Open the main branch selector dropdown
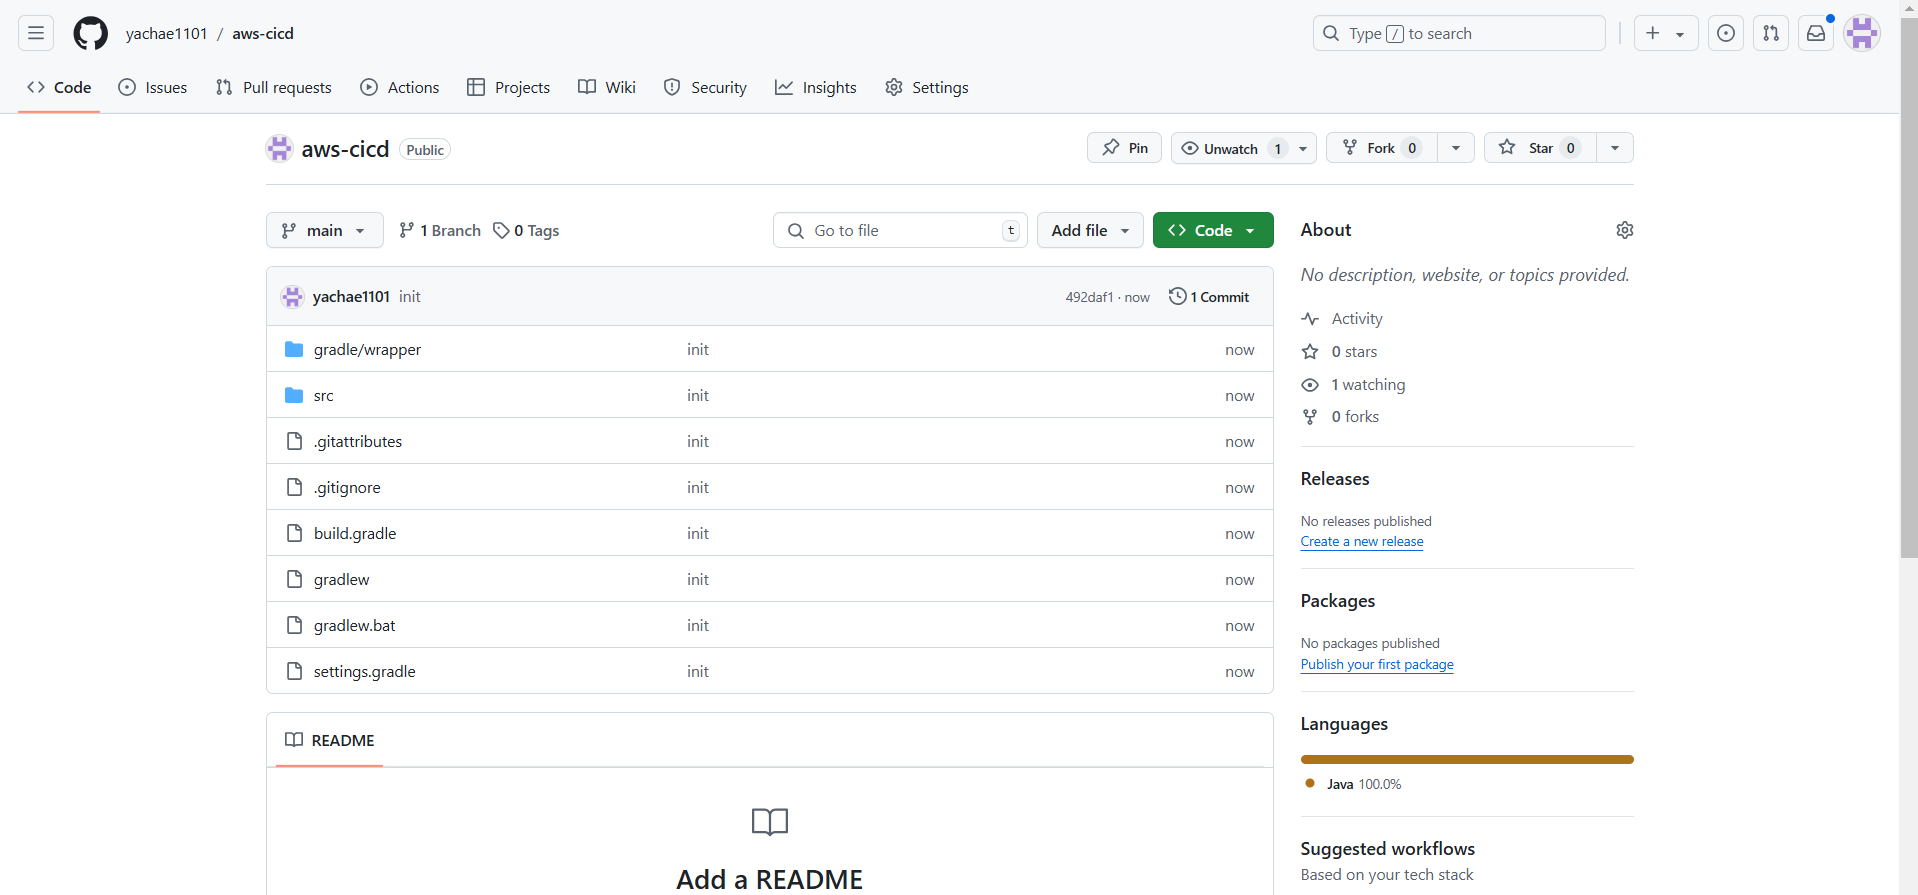 (x=325, y=230)
